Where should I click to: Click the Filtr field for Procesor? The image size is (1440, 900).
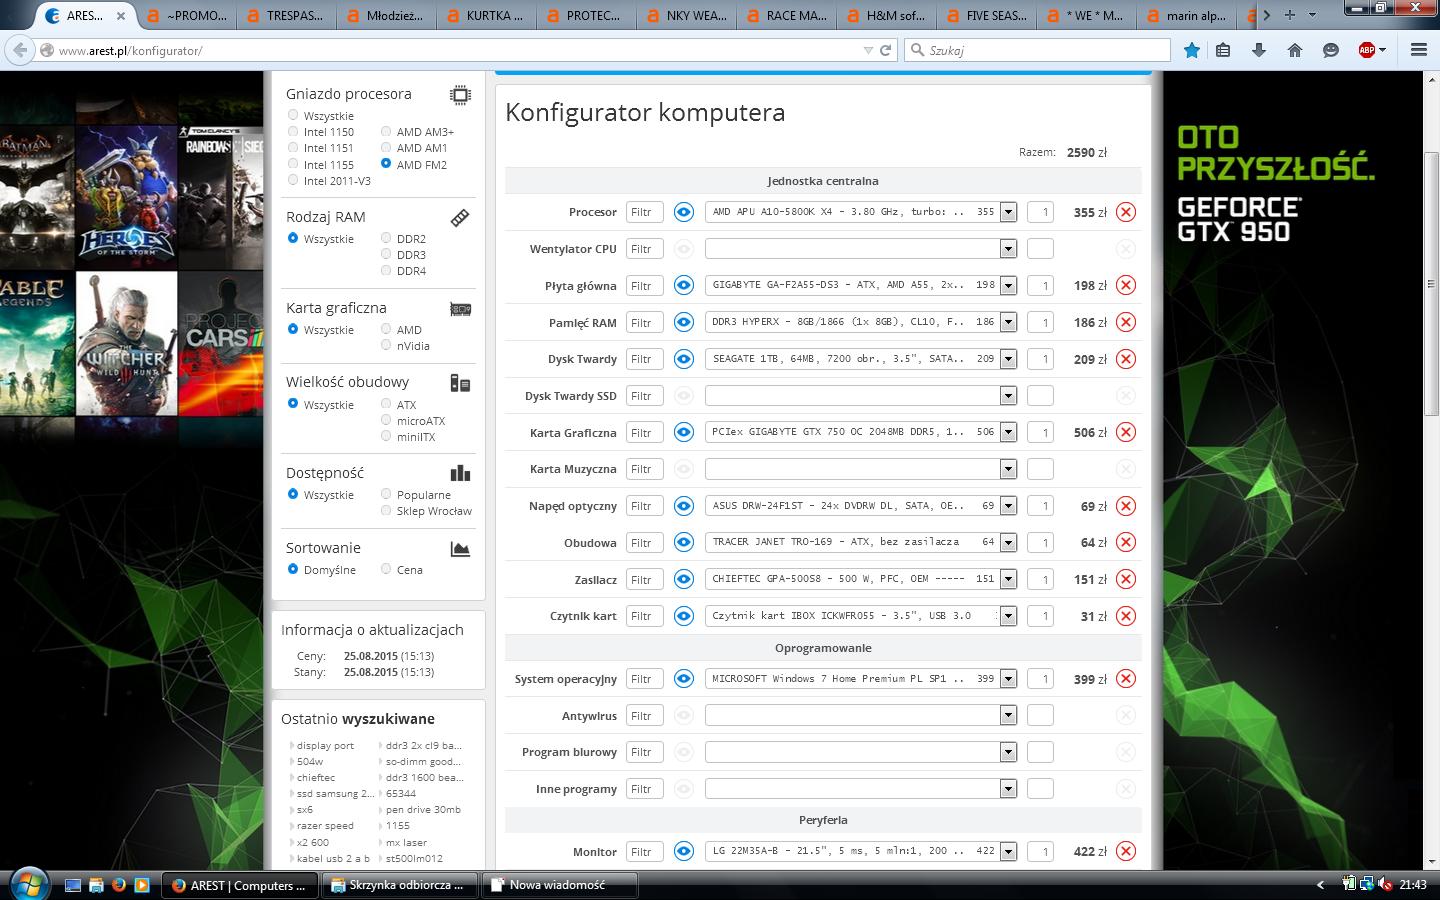click(x=644, y=212)
